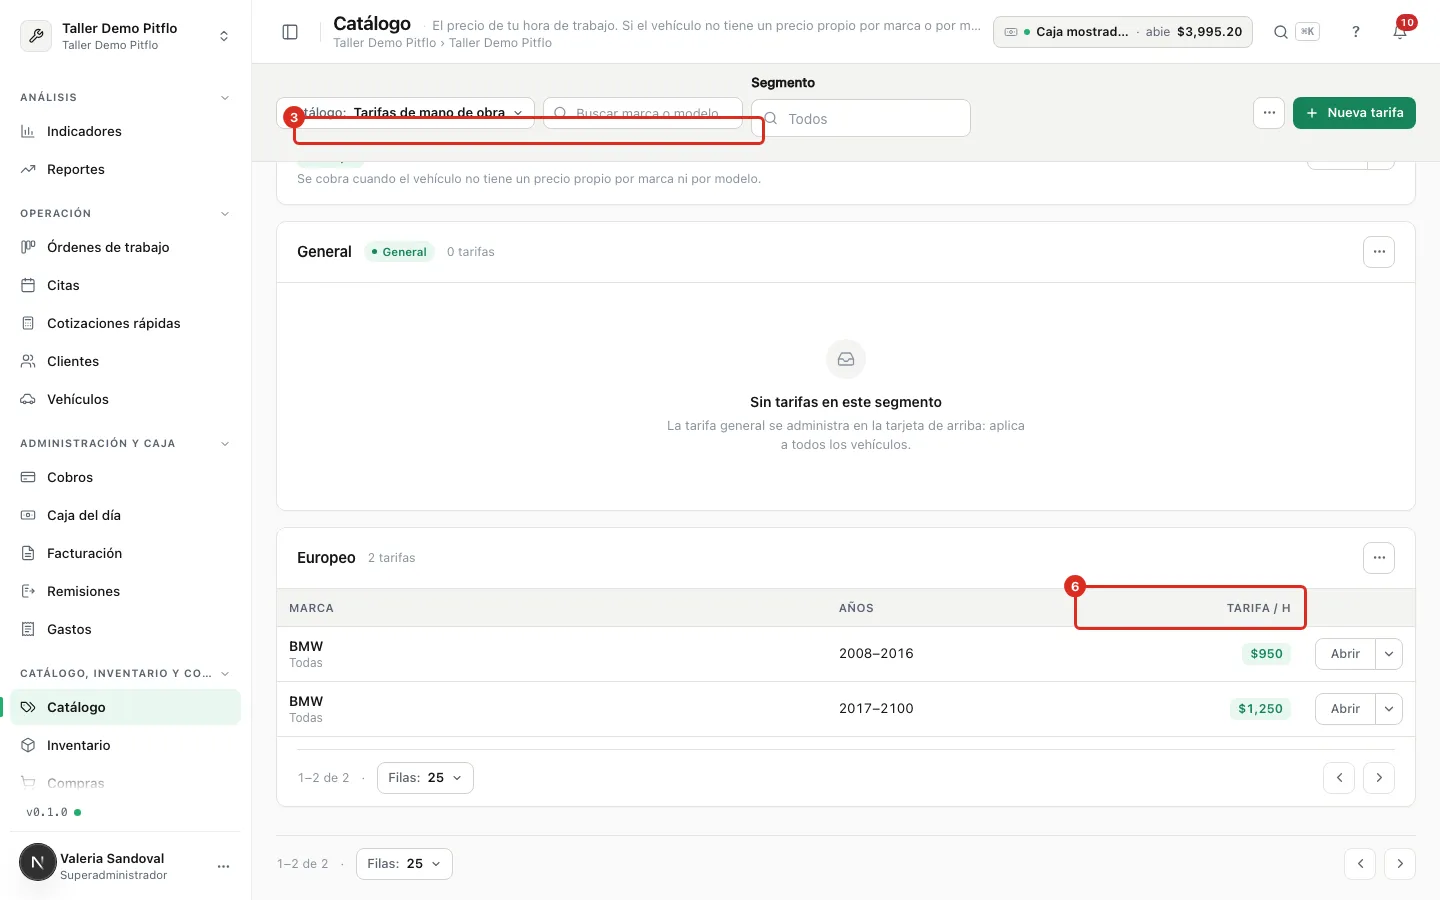Screen dimensions: 1440x900
Task: Open the more options menu beside Nueva tarifa
Action: [x=1269, y=113]
